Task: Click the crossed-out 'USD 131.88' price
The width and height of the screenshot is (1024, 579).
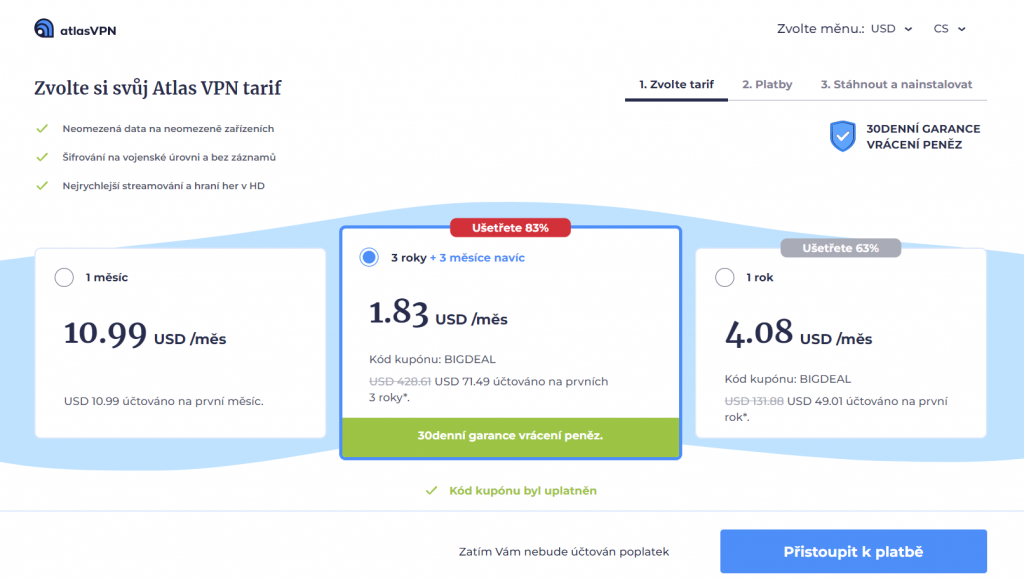Action: point(754,401)
